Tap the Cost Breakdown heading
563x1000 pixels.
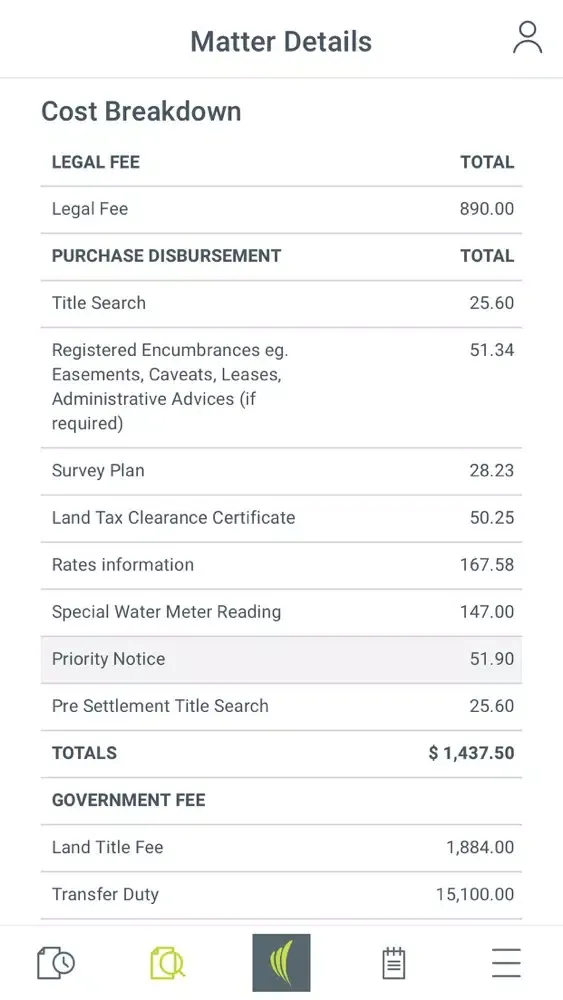pos(142,112)
